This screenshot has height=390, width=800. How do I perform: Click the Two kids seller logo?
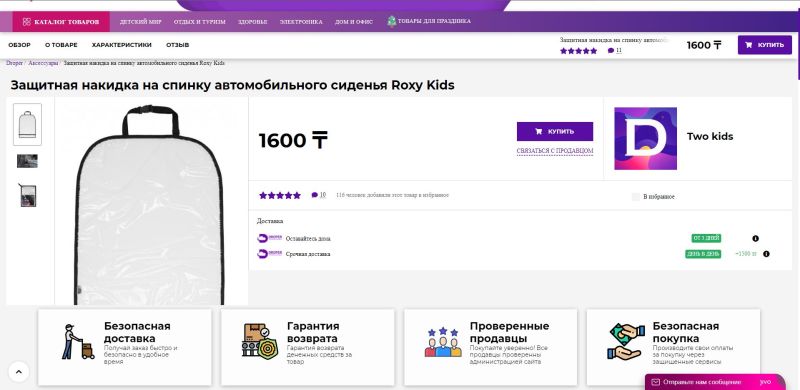click(645, 138)
